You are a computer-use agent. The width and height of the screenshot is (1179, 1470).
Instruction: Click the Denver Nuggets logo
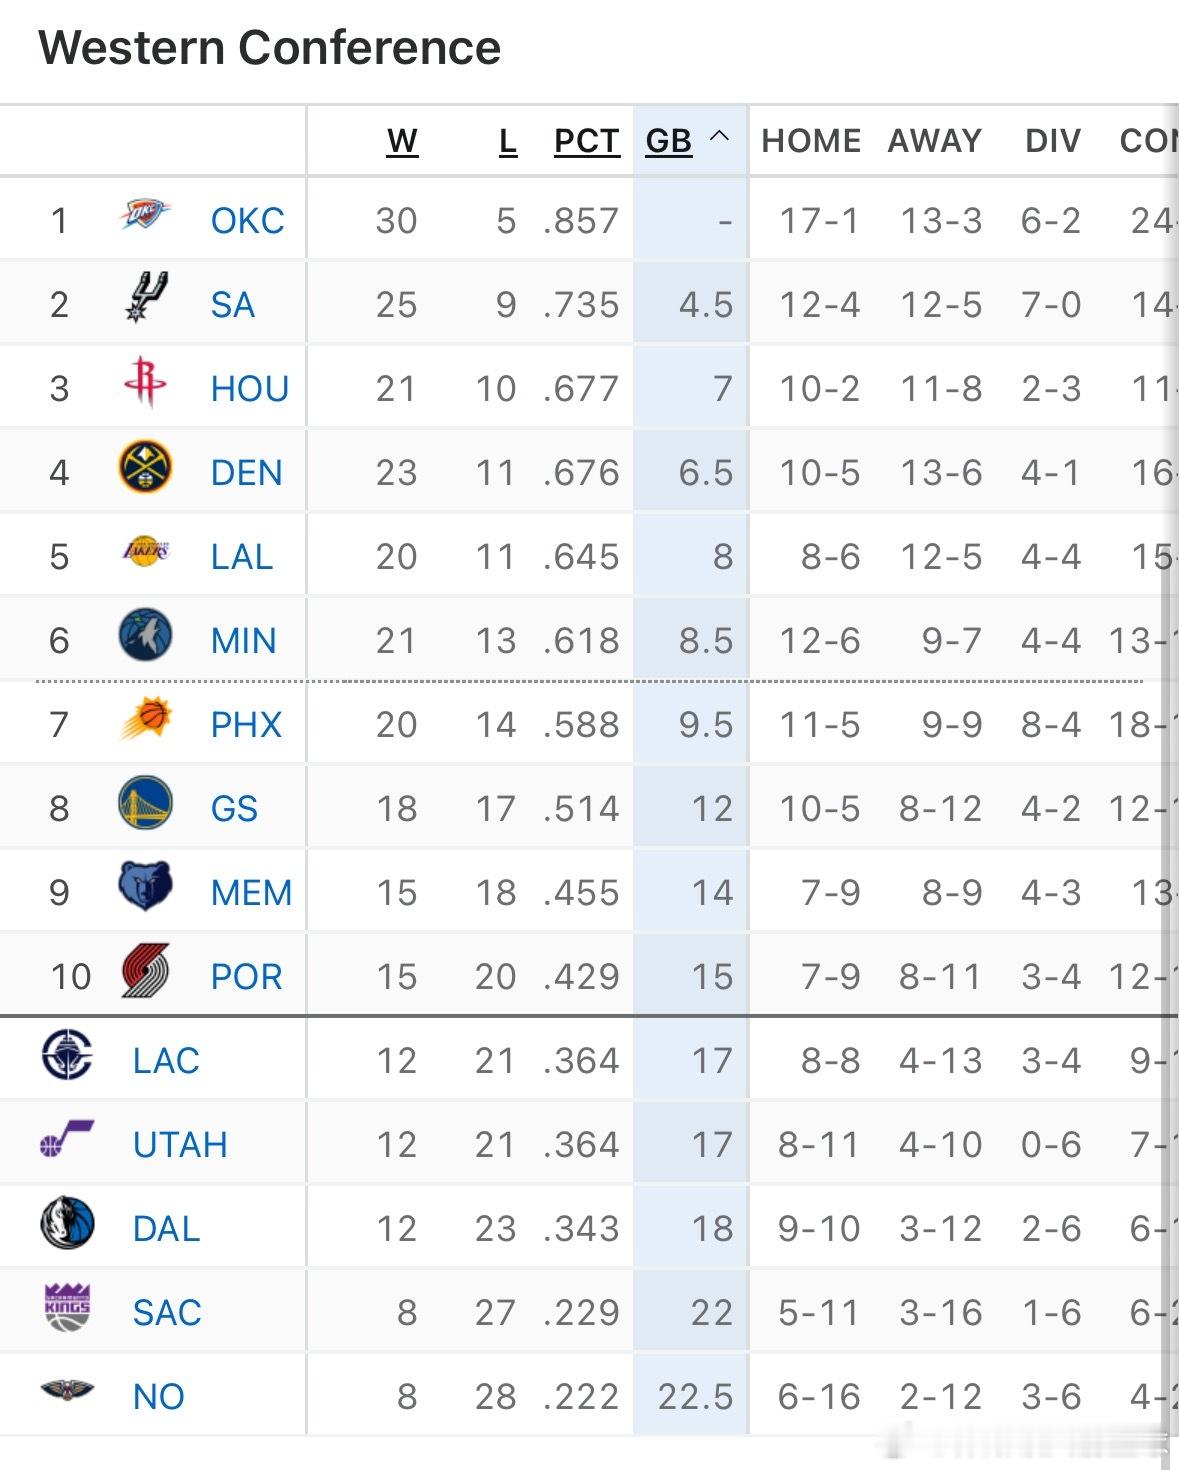(145, 467)
